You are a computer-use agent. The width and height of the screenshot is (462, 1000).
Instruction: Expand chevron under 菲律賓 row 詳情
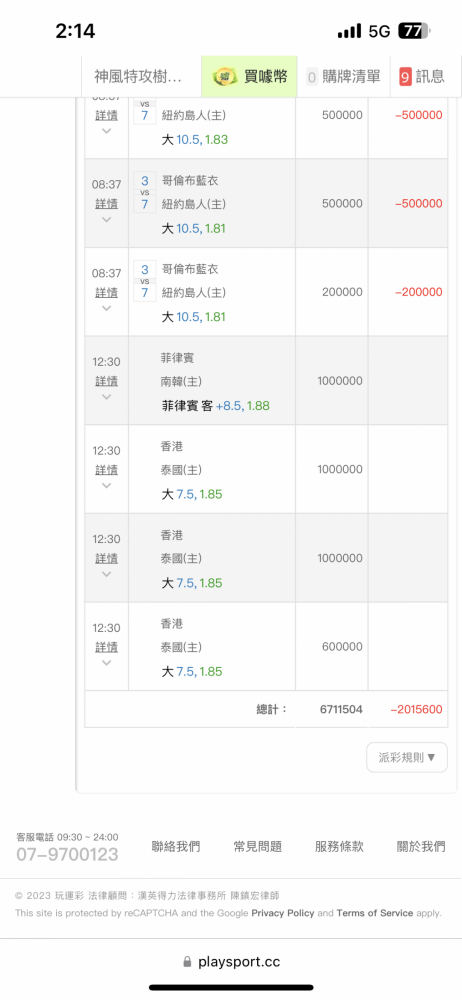click(x=107, y=397)
